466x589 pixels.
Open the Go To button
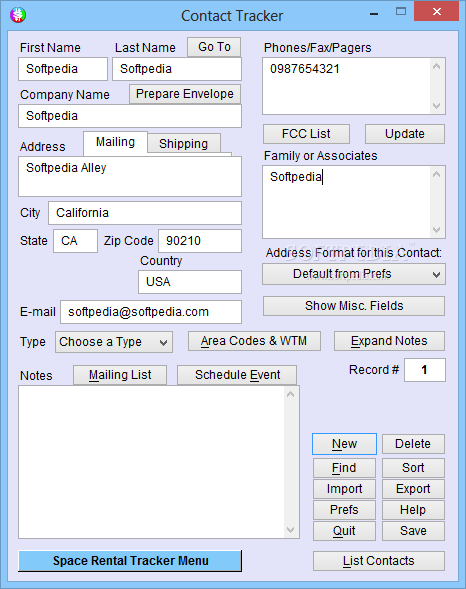point(214,47)
